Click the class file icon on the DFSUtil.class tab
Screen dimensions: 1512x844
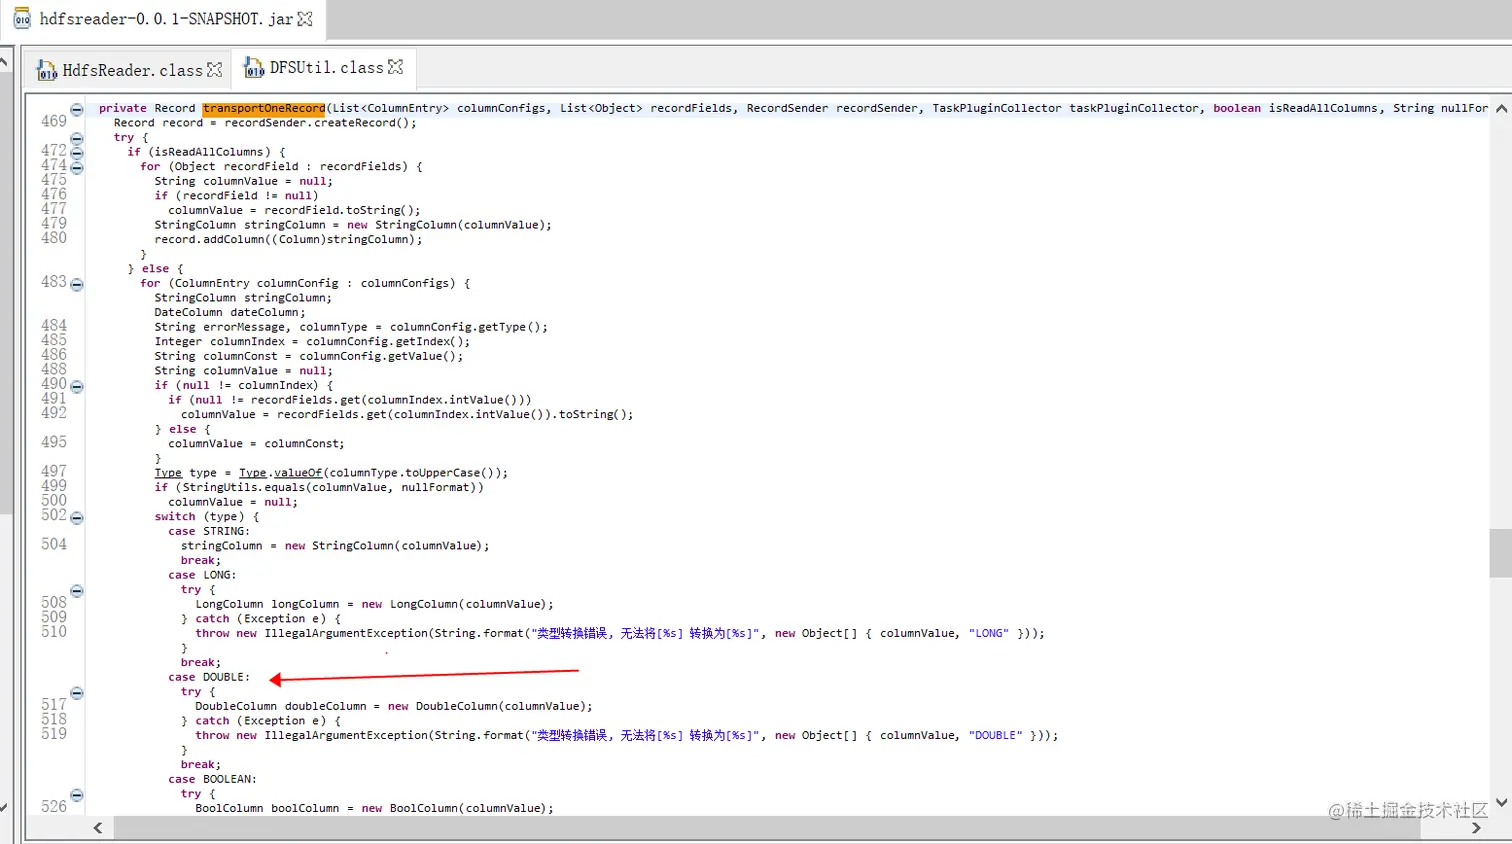(254, 67)
